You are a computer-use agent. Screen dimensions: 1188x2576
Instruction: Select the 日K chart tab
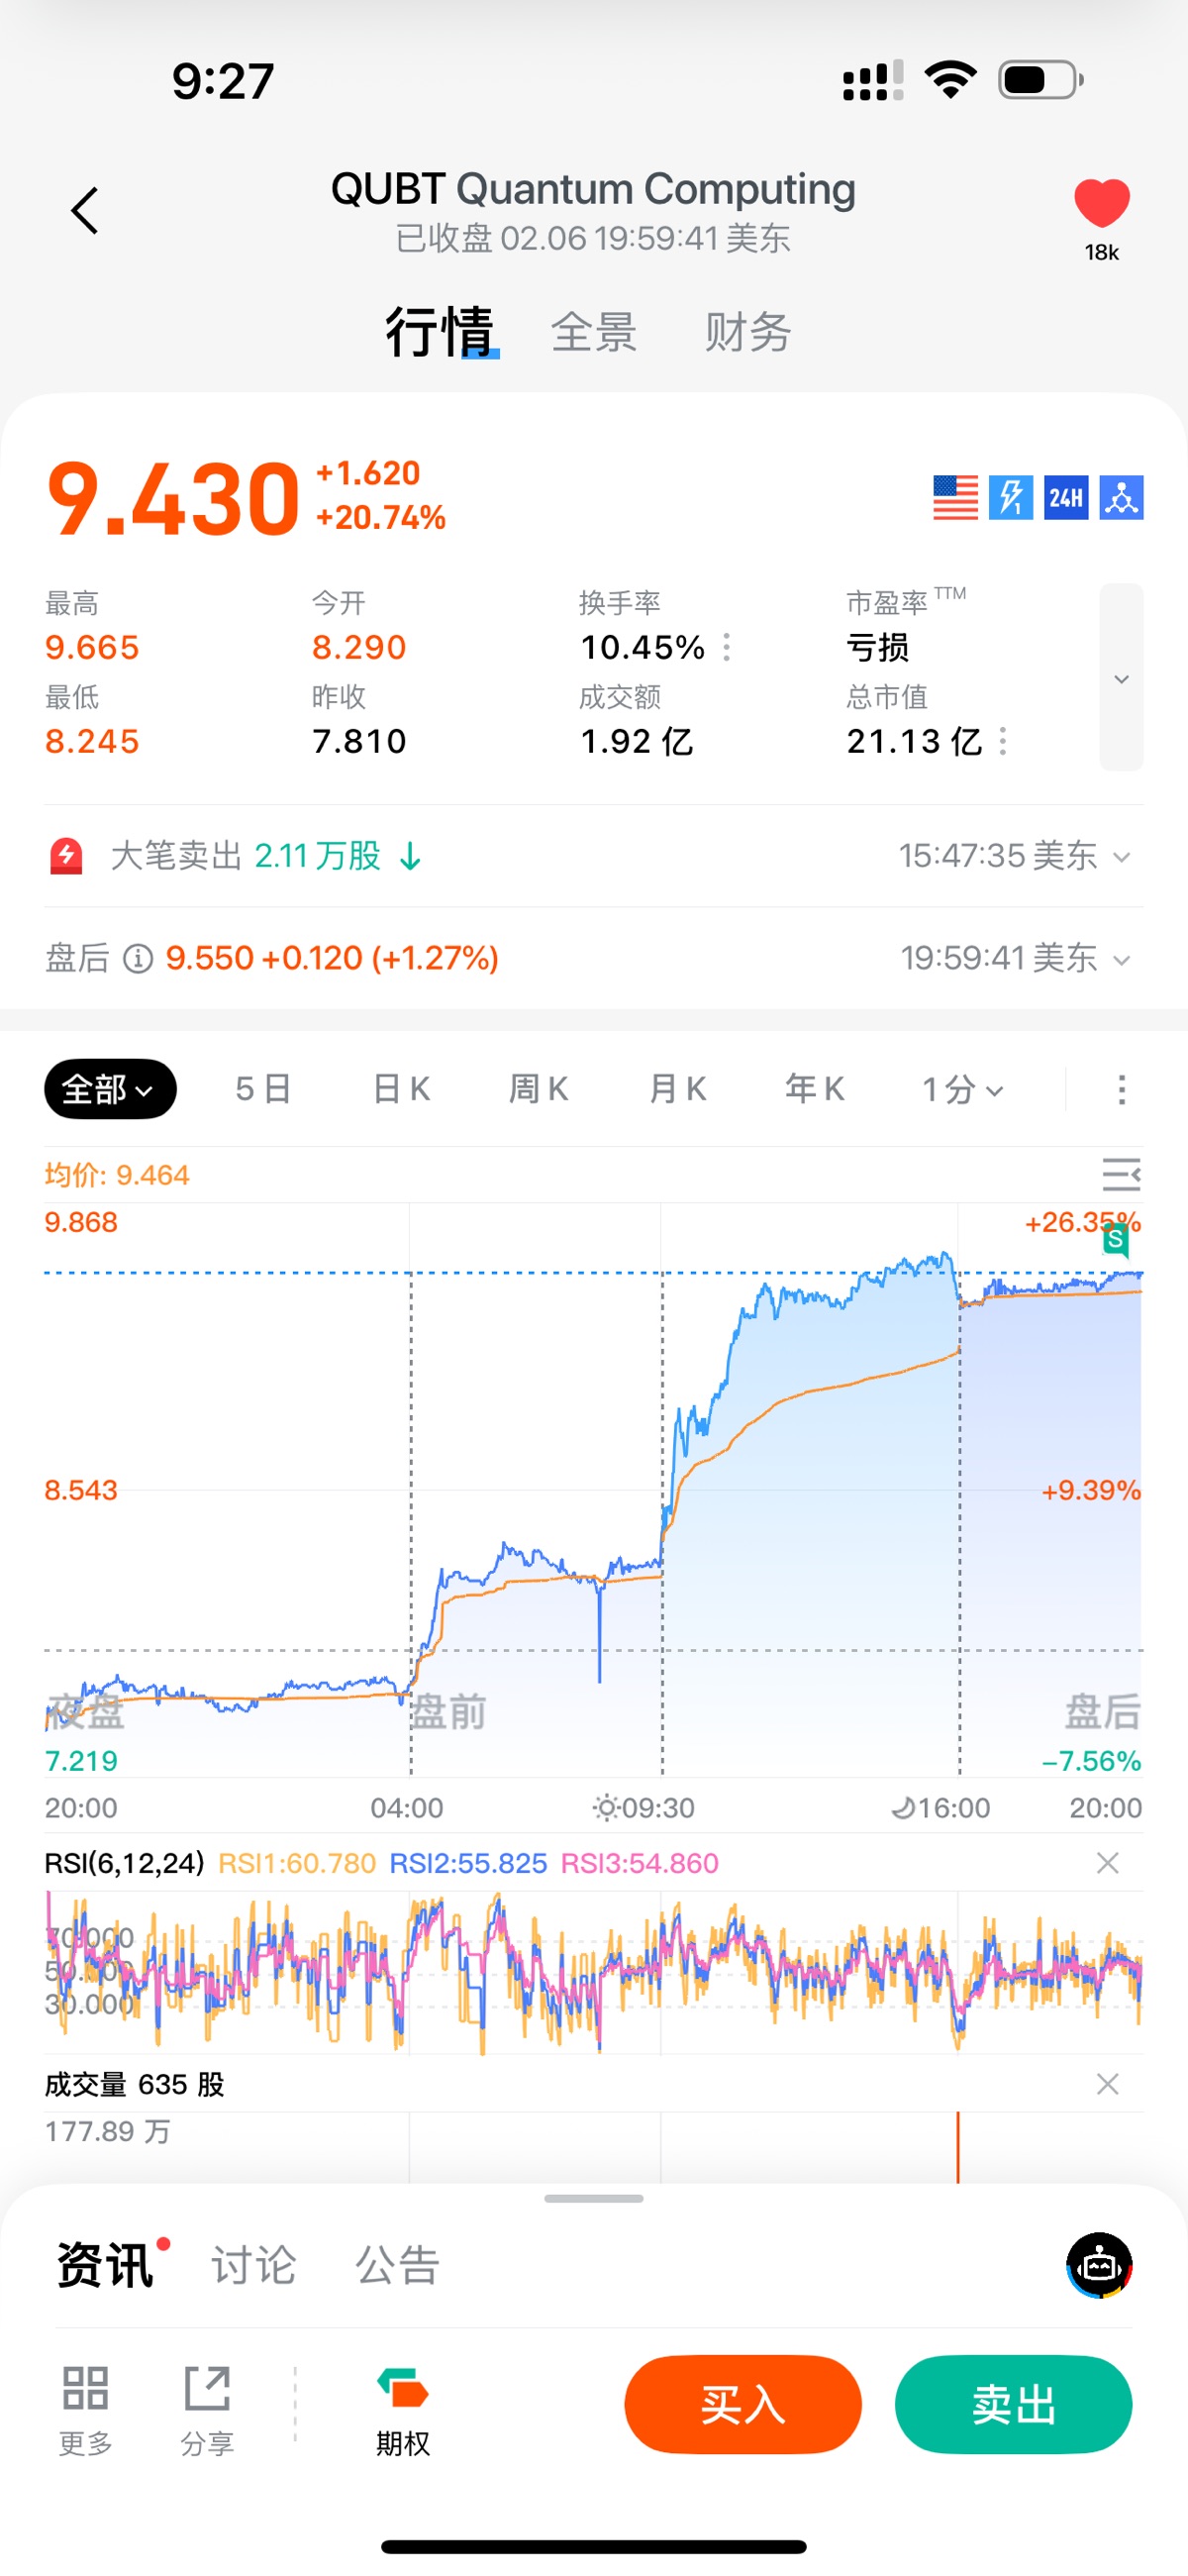[401, 1089]
